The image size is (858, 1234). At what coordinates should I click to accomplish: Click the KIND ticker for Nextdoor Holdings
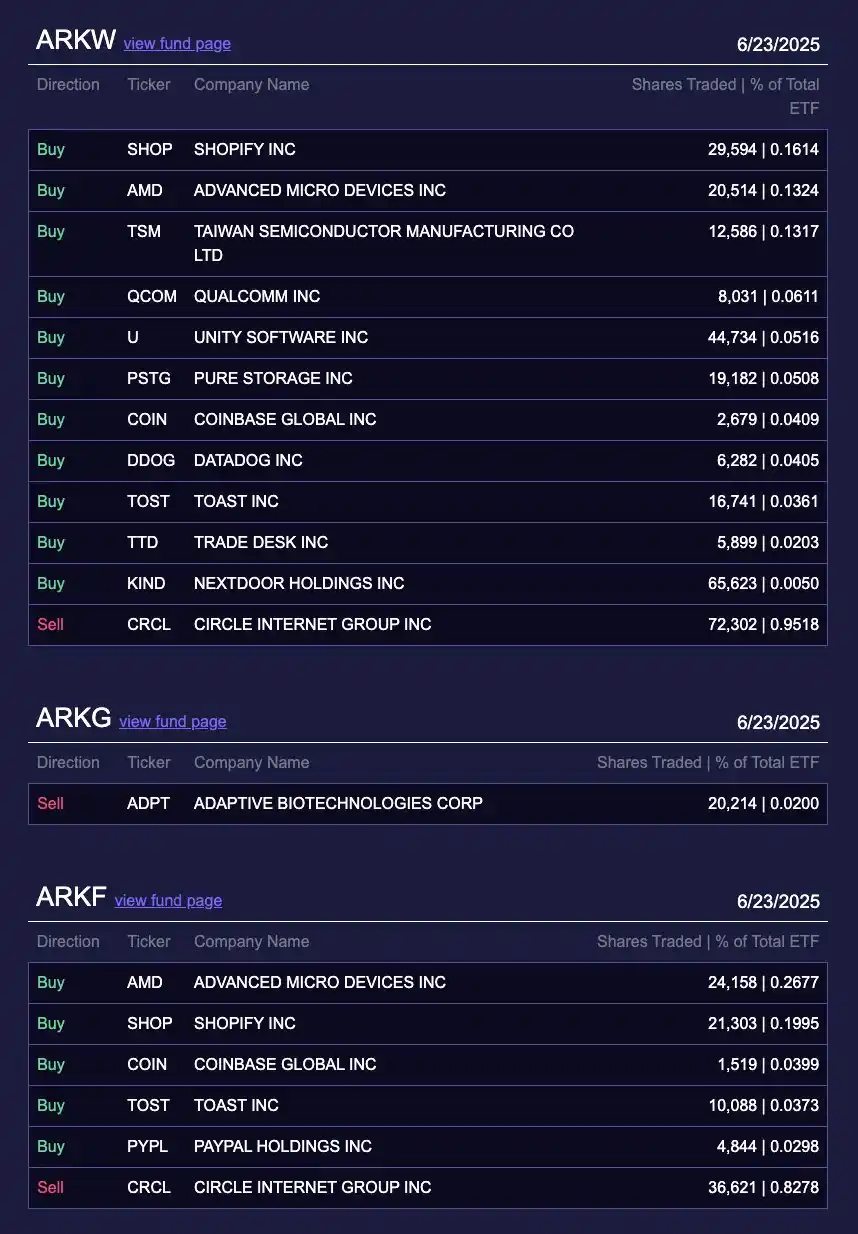pyautogui.click(x=146, y=584)
